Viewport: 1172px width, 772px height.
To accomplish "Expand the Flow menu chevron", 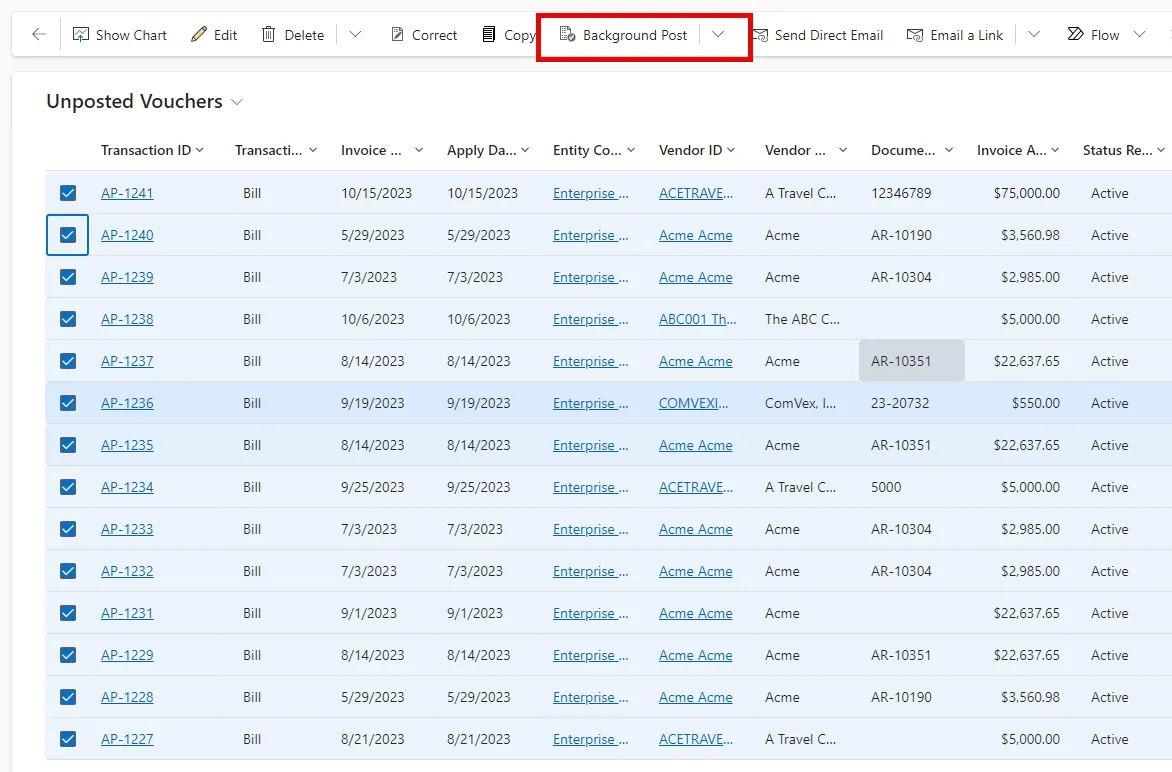I will click(1140, 34).
